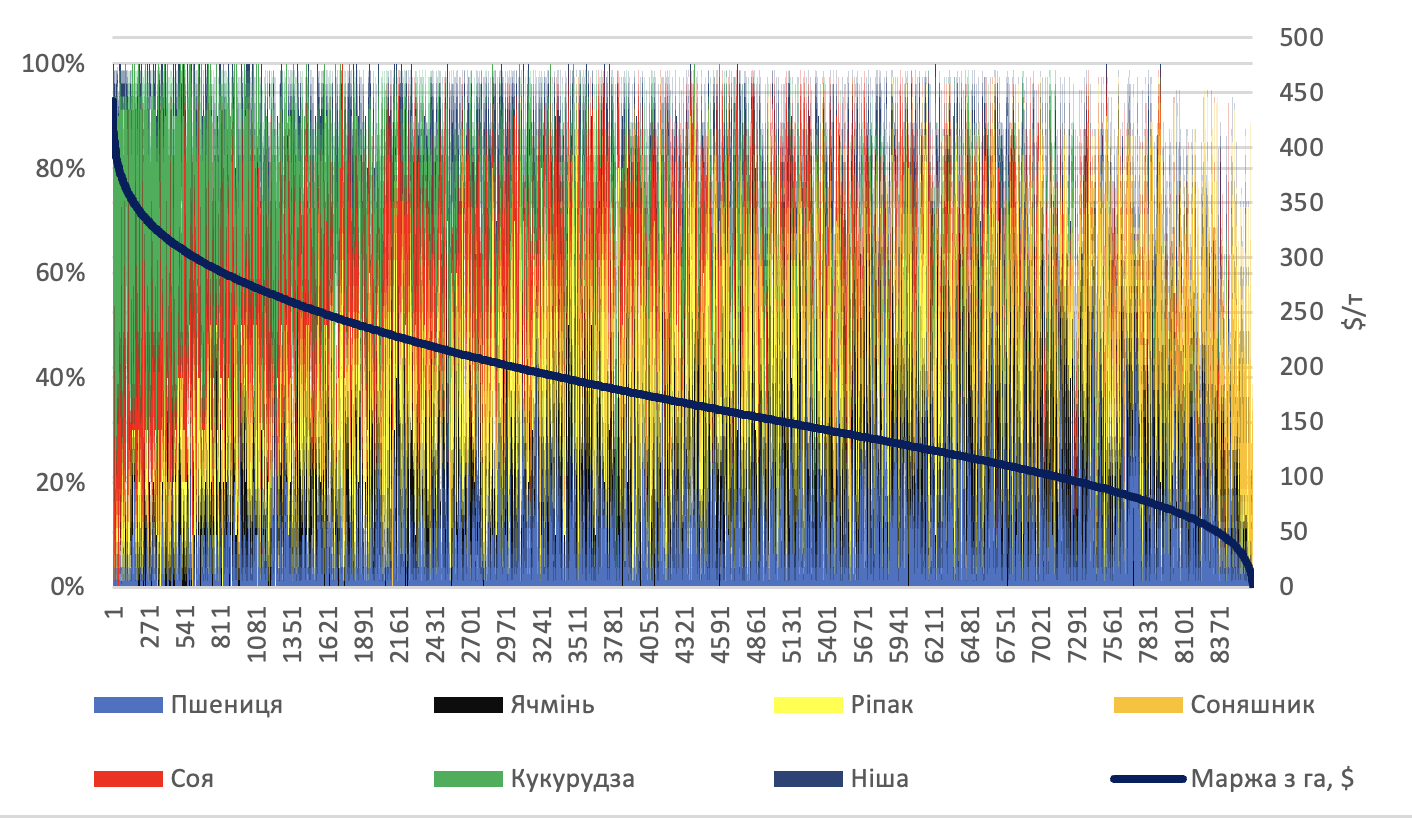Click the orange Соняшник legend swatch
Screen dimensions: 1412x818
coord(1148,705)
